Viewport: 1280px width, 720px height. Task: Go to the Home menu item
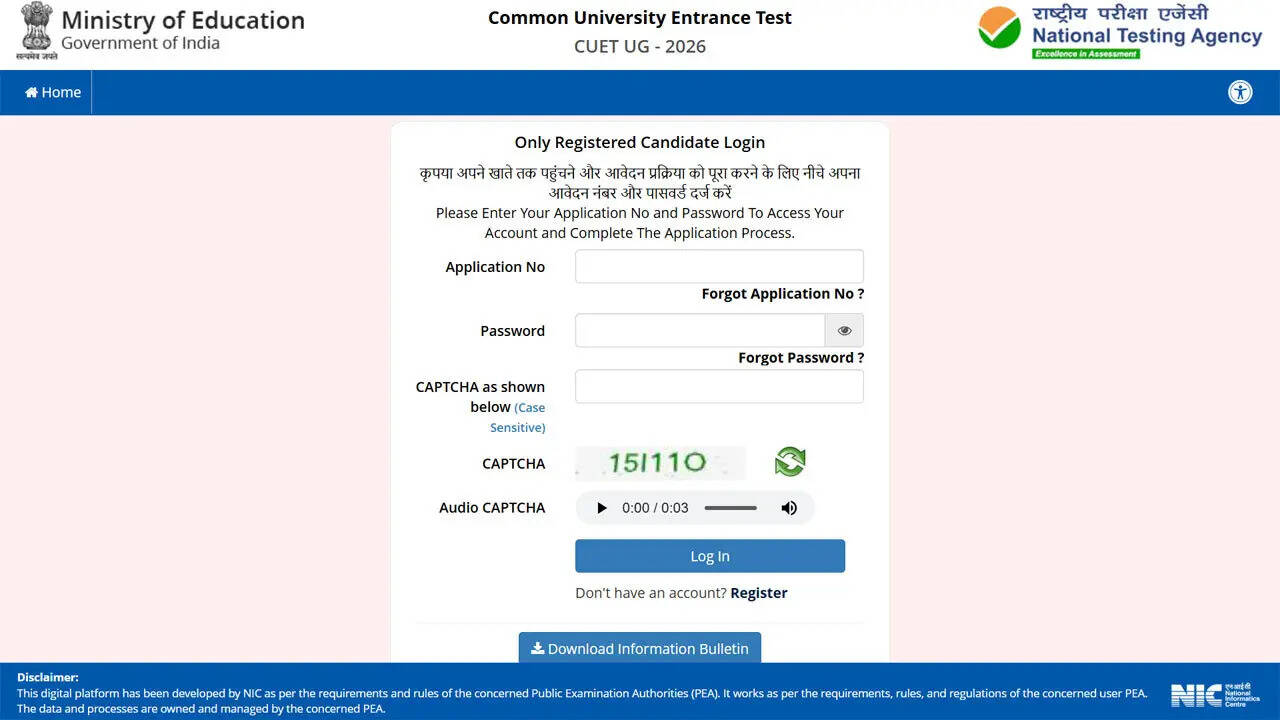pyautogui.click(x=53, y=92)
